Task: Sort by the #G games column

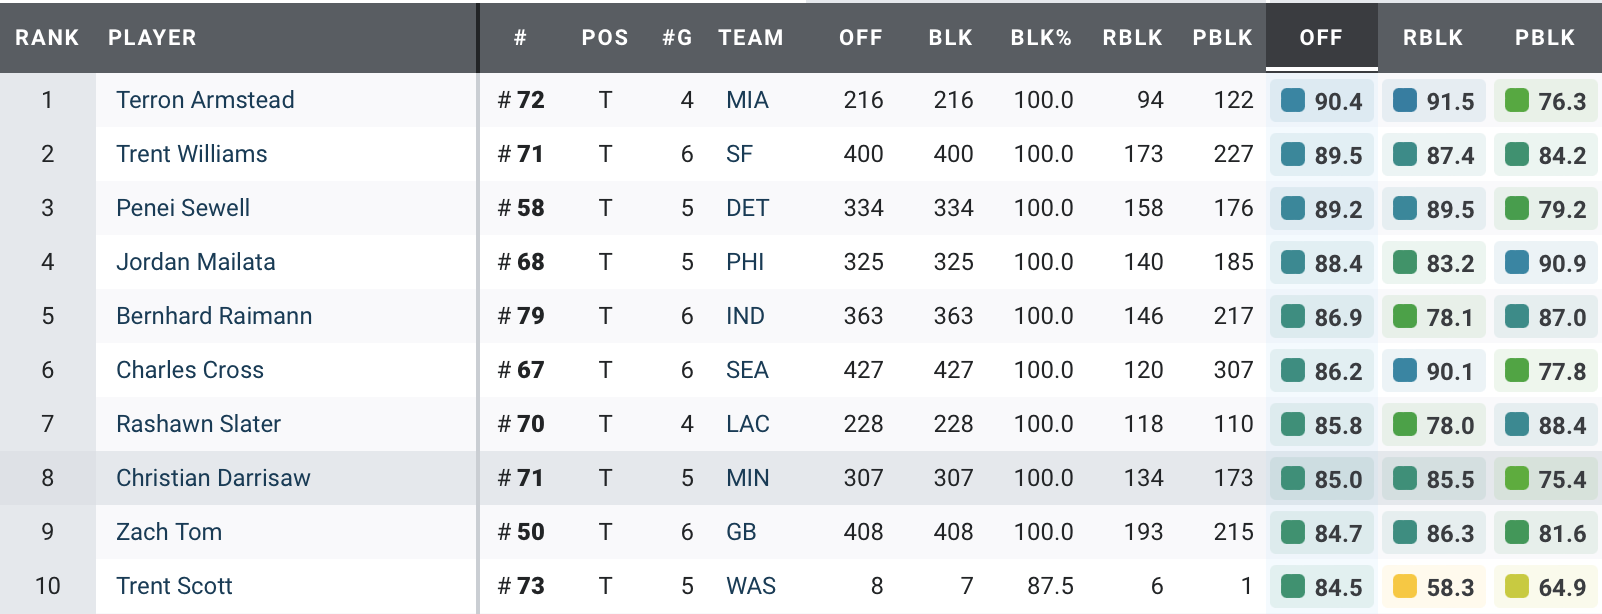Action: (x=677, y=38)
